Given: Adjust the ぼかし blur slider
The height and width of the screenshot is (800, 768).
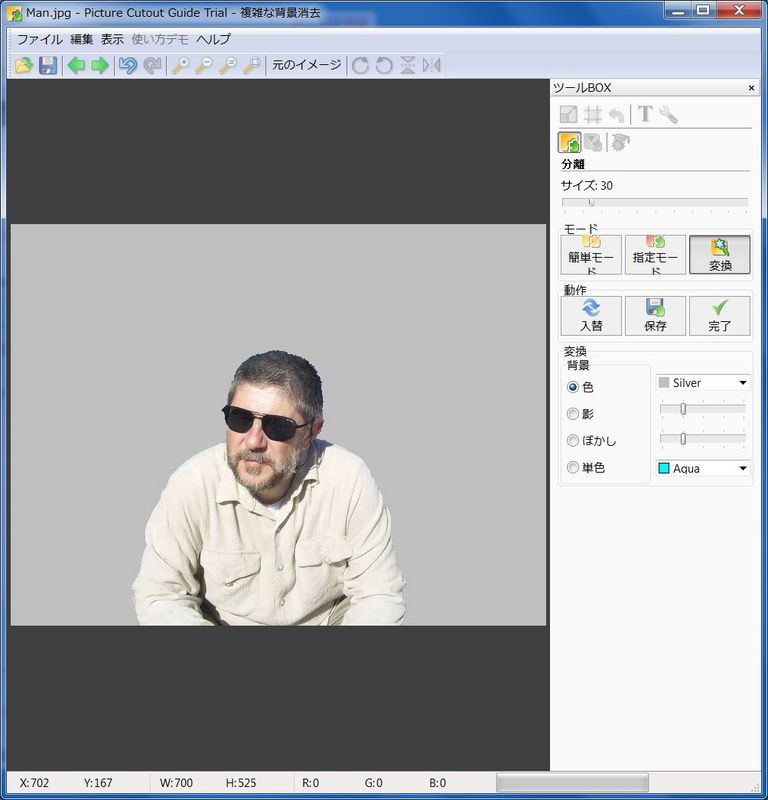Looking at the screenshot, I should (x=703, y=439).
